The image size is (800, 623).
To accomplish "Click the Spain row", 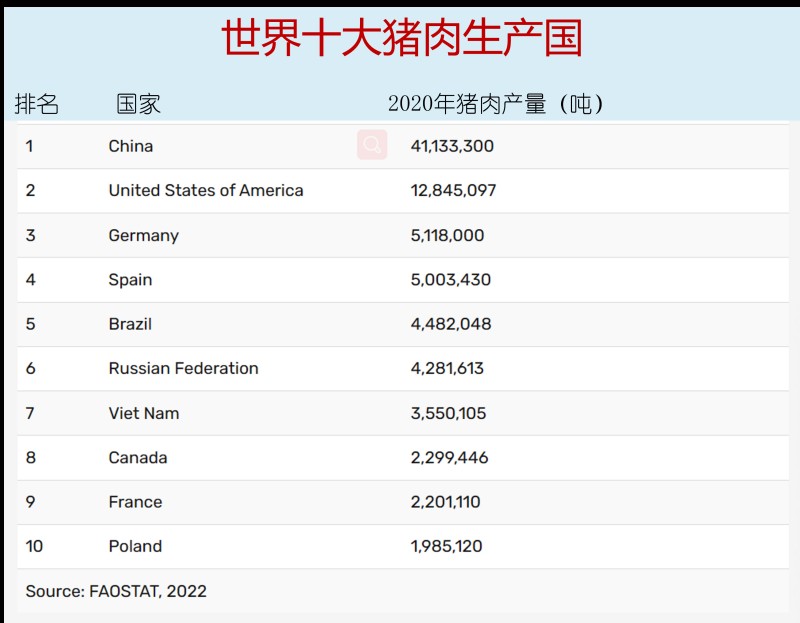I will click(x=300, y=280).
